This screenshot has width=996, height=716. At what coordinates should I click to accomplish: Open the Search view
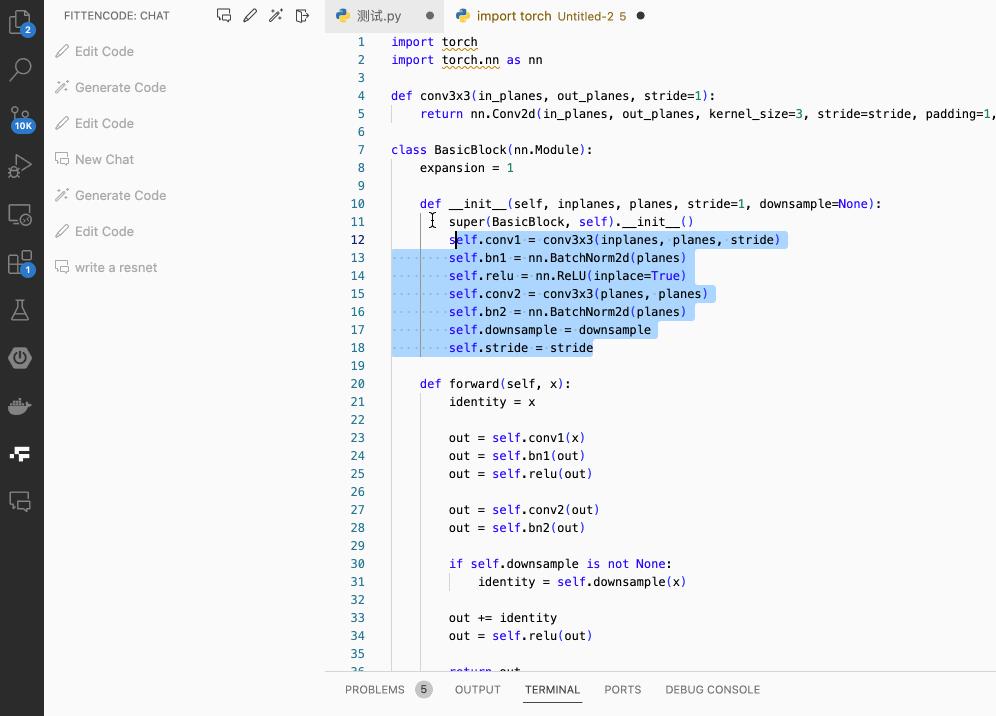20,70
